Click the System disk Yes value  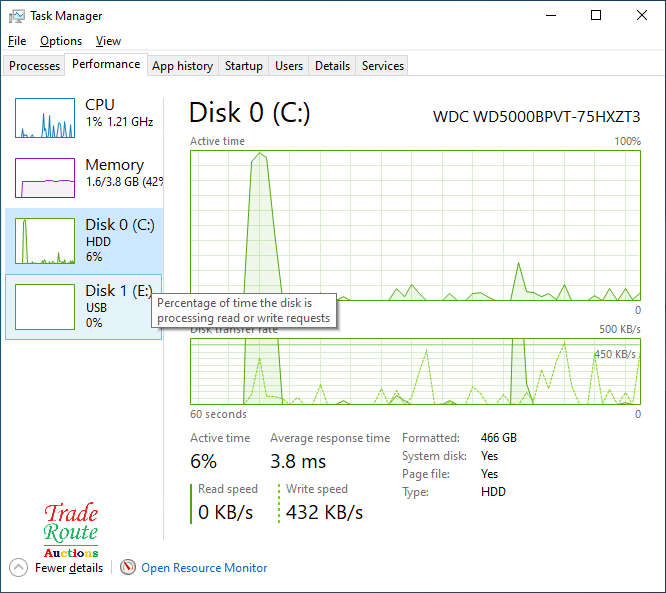tap(489, 456)
